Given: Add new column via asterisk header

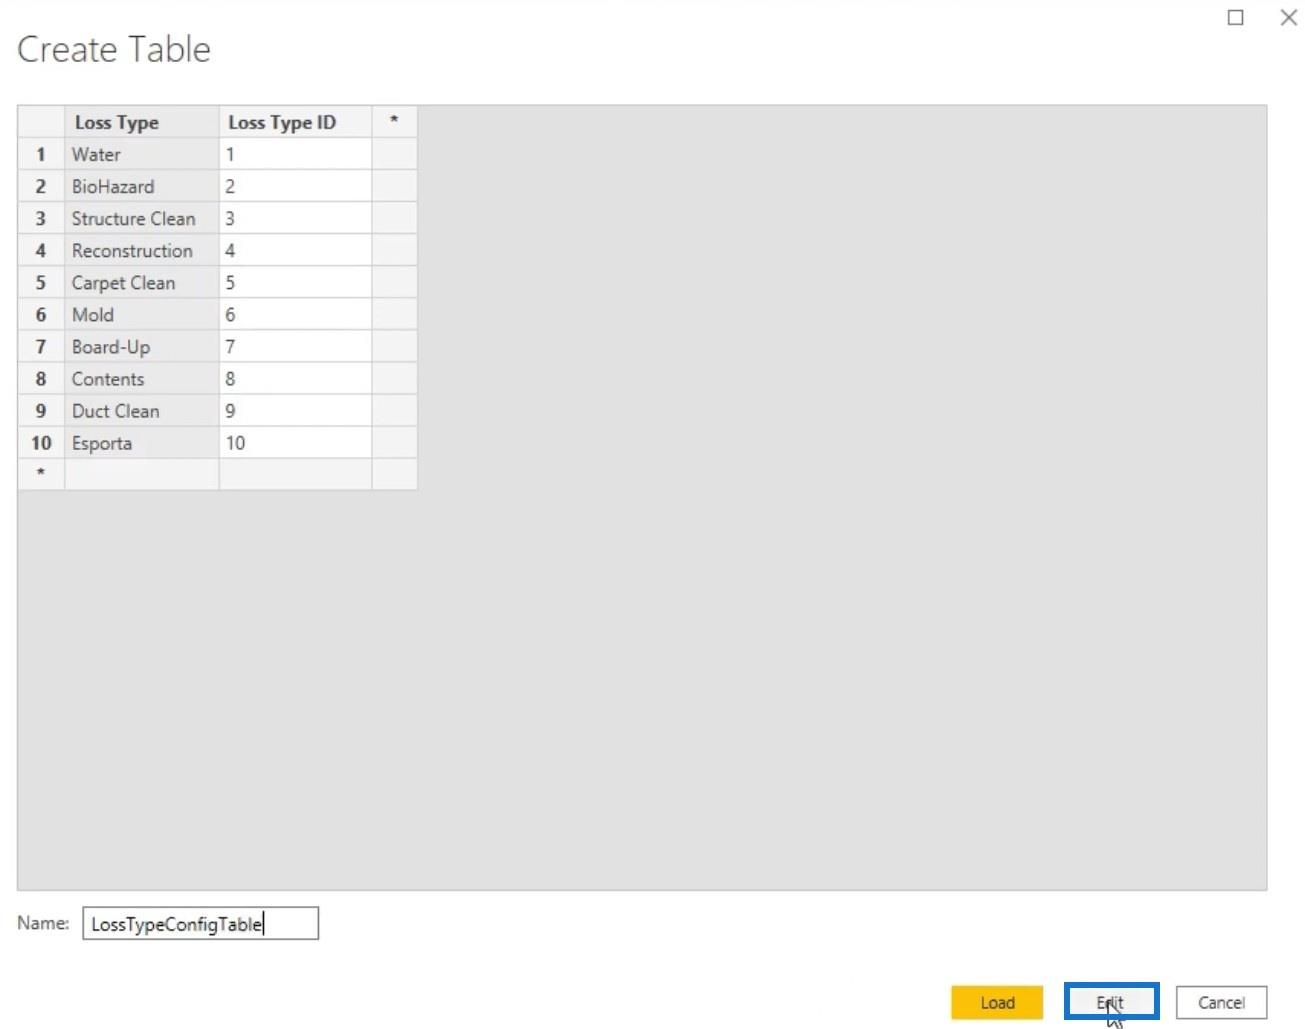Looking at the screenshot, I should (394, 122).
